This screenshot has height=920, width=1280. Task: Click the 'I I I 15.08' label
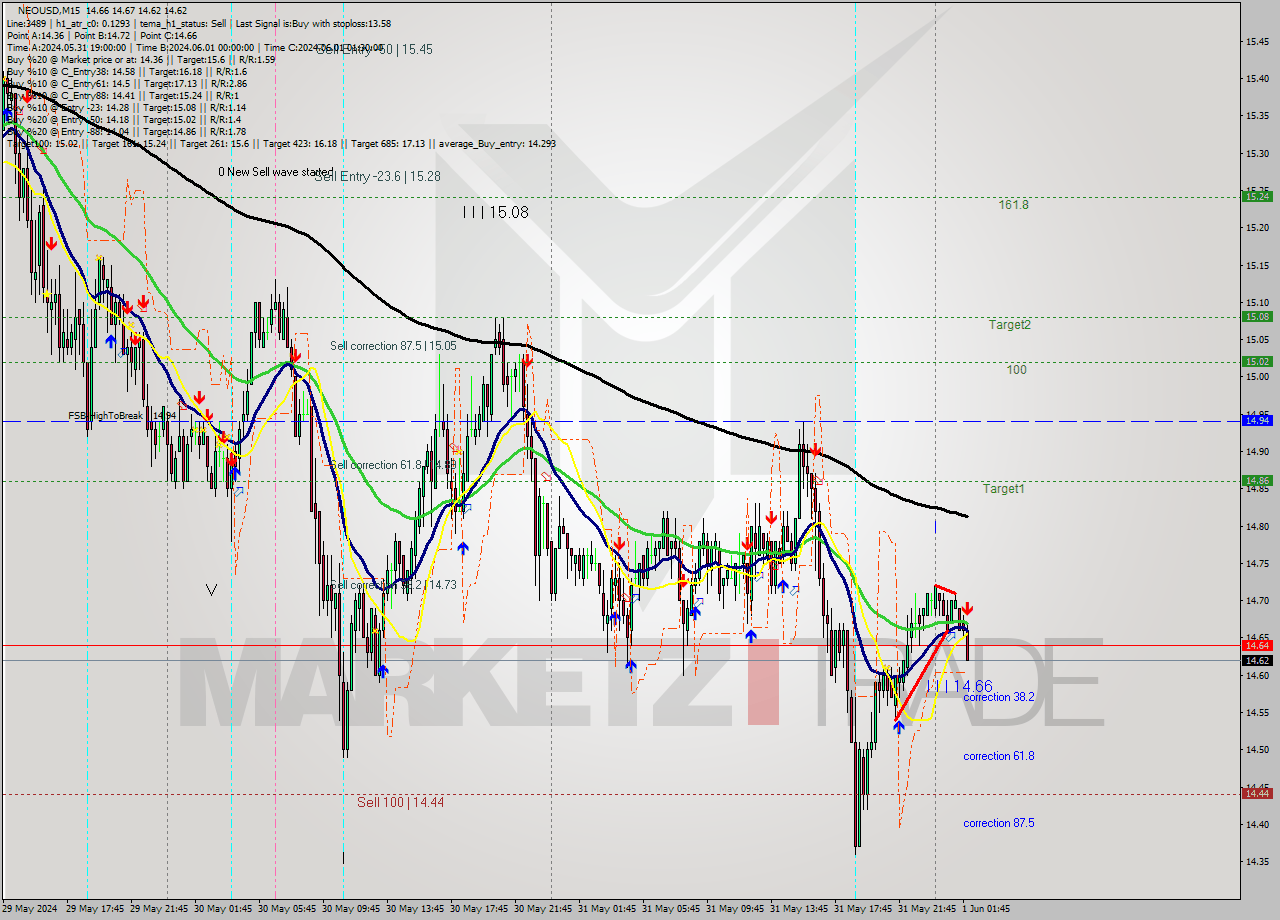495,212
